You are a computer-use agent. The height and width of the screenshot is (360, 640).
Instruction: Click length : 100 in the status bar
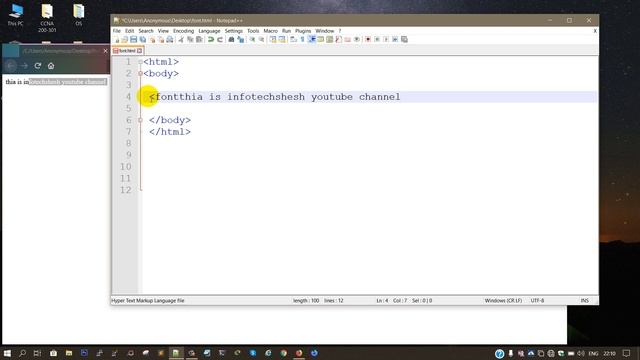pyautogui.click(x=306, y=300)
